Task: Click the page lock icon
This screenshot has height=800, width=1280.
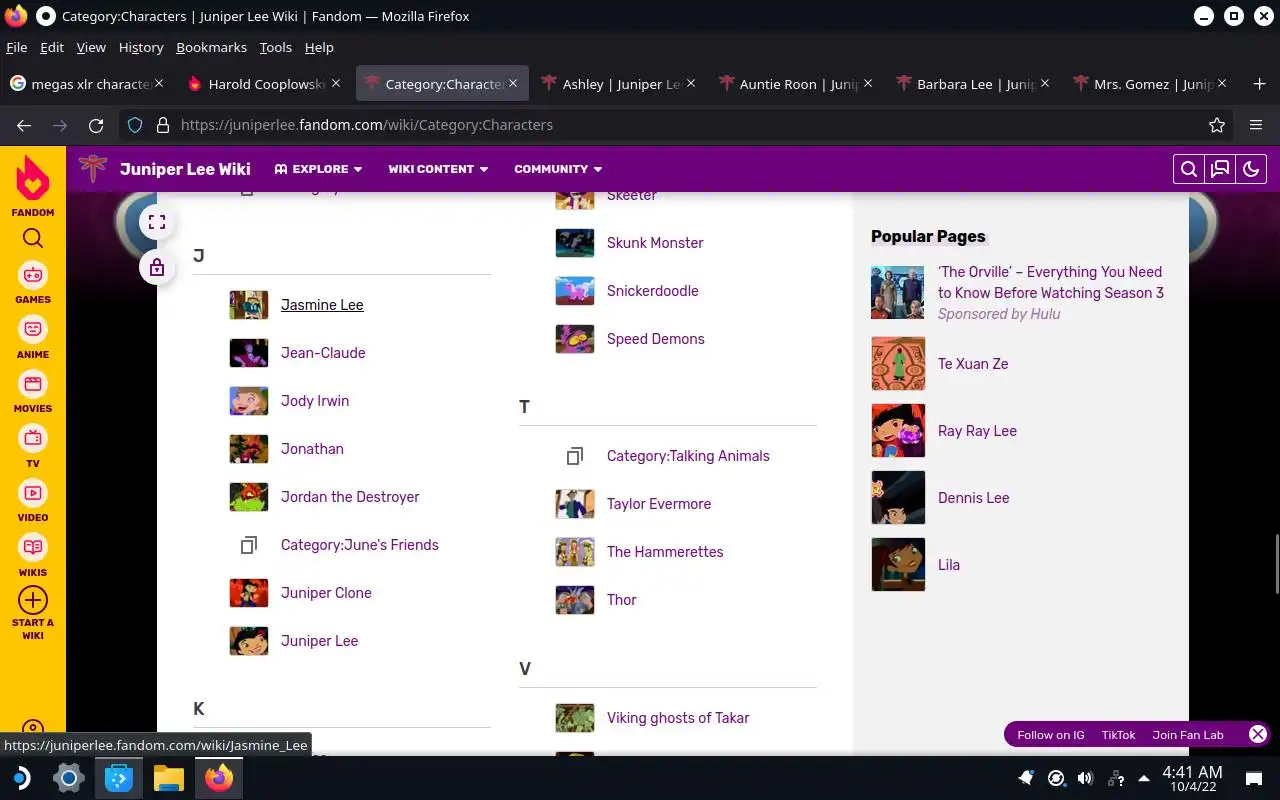Action: click(157, 267)
